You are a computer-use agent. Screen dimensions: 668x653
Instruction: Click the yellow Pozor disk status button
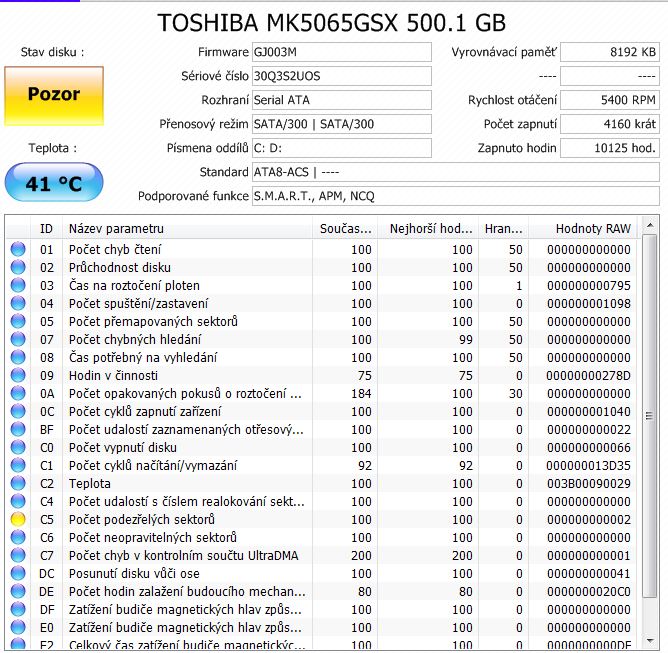53,95
